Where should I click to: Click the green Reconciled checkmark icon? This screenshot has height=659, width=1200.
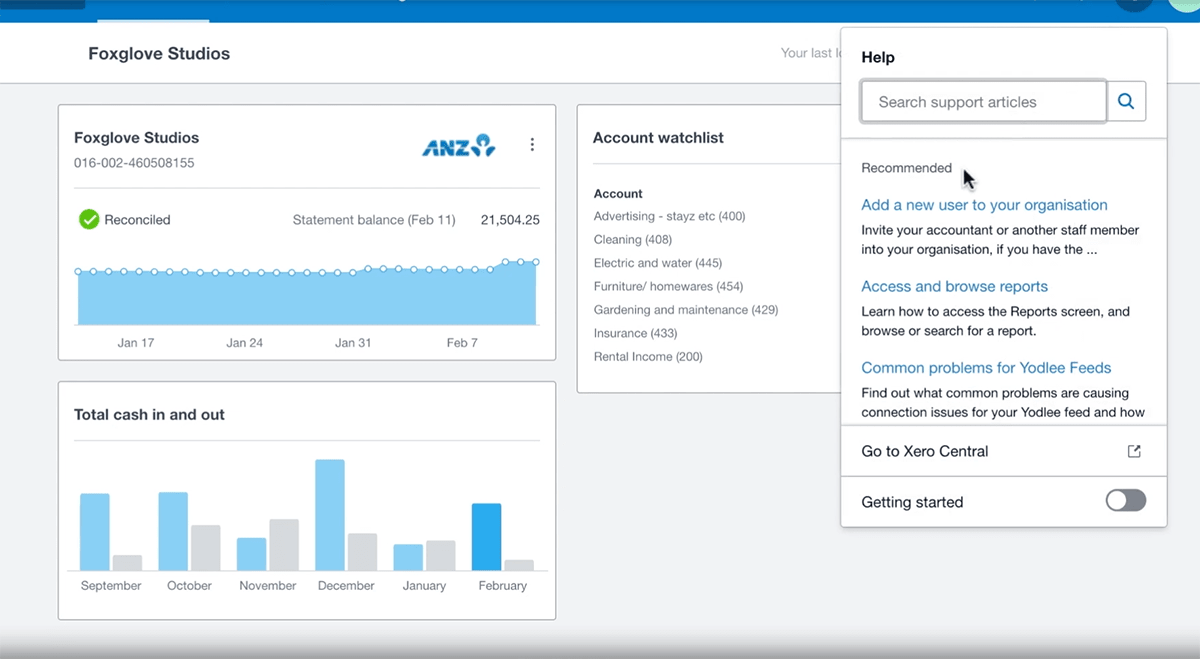(89, 219)
